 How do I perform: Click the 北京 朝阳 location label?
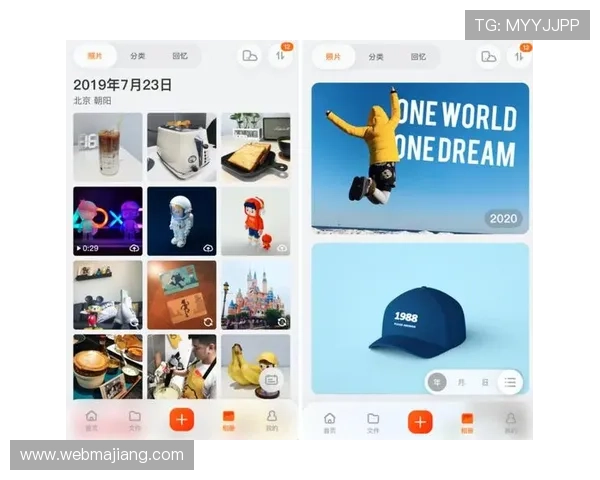tap(92, 101)
